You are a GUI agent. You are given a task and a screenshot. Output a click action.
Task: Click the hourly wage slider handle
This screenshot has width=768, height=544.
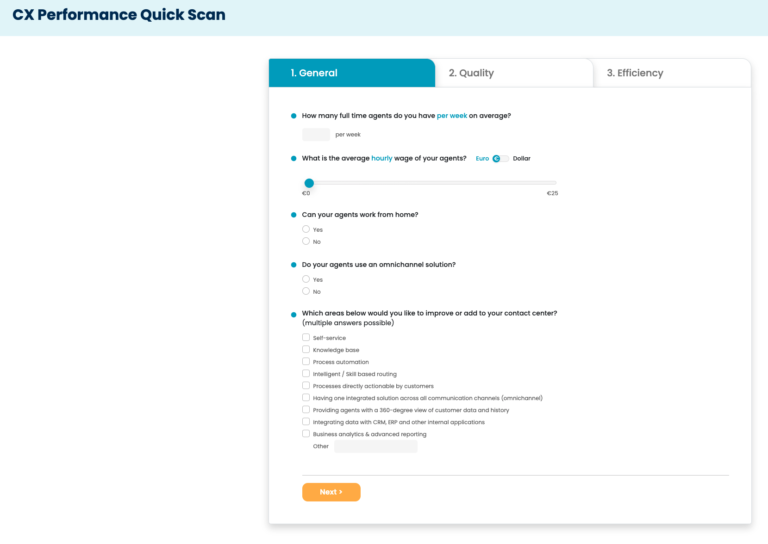(309, 183)
